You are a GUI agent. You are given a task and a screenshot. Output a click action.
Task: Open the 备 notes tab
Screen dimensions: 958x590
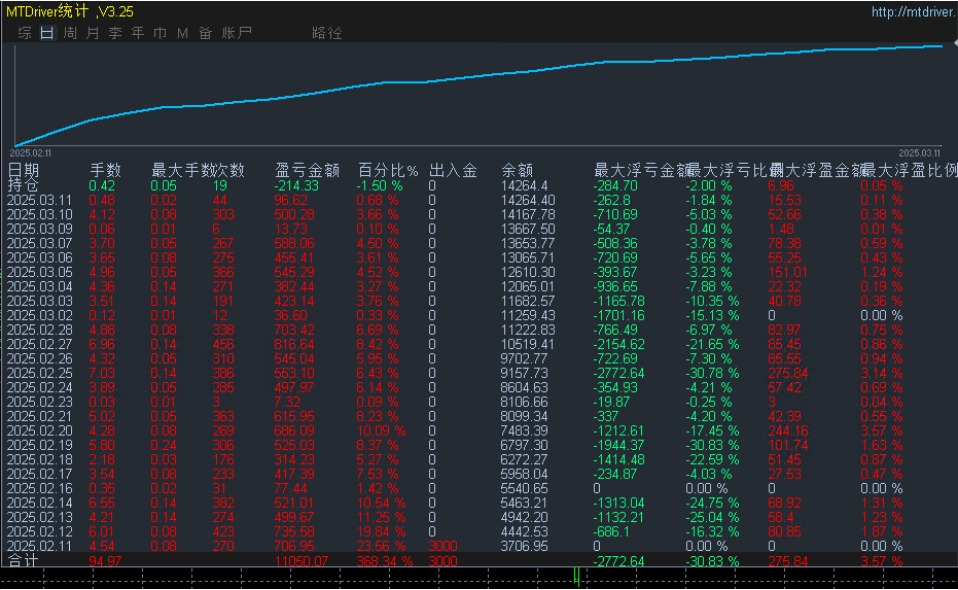(205, 33)
